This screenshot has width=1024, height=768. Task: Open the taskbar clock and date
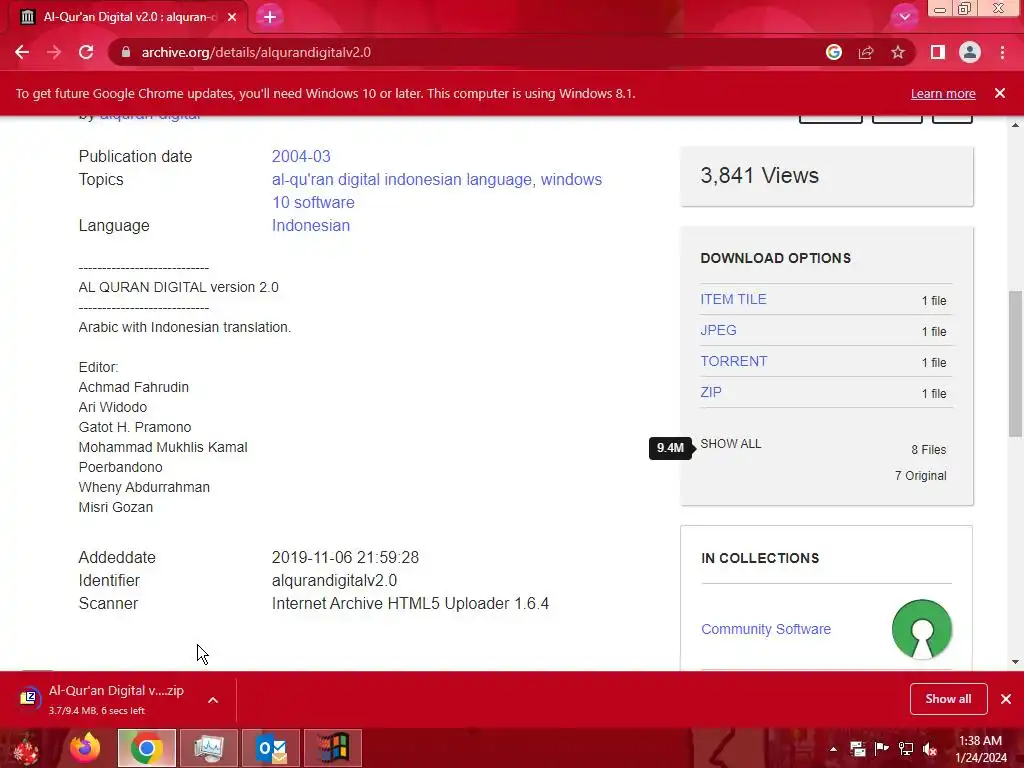pos(981,748)
